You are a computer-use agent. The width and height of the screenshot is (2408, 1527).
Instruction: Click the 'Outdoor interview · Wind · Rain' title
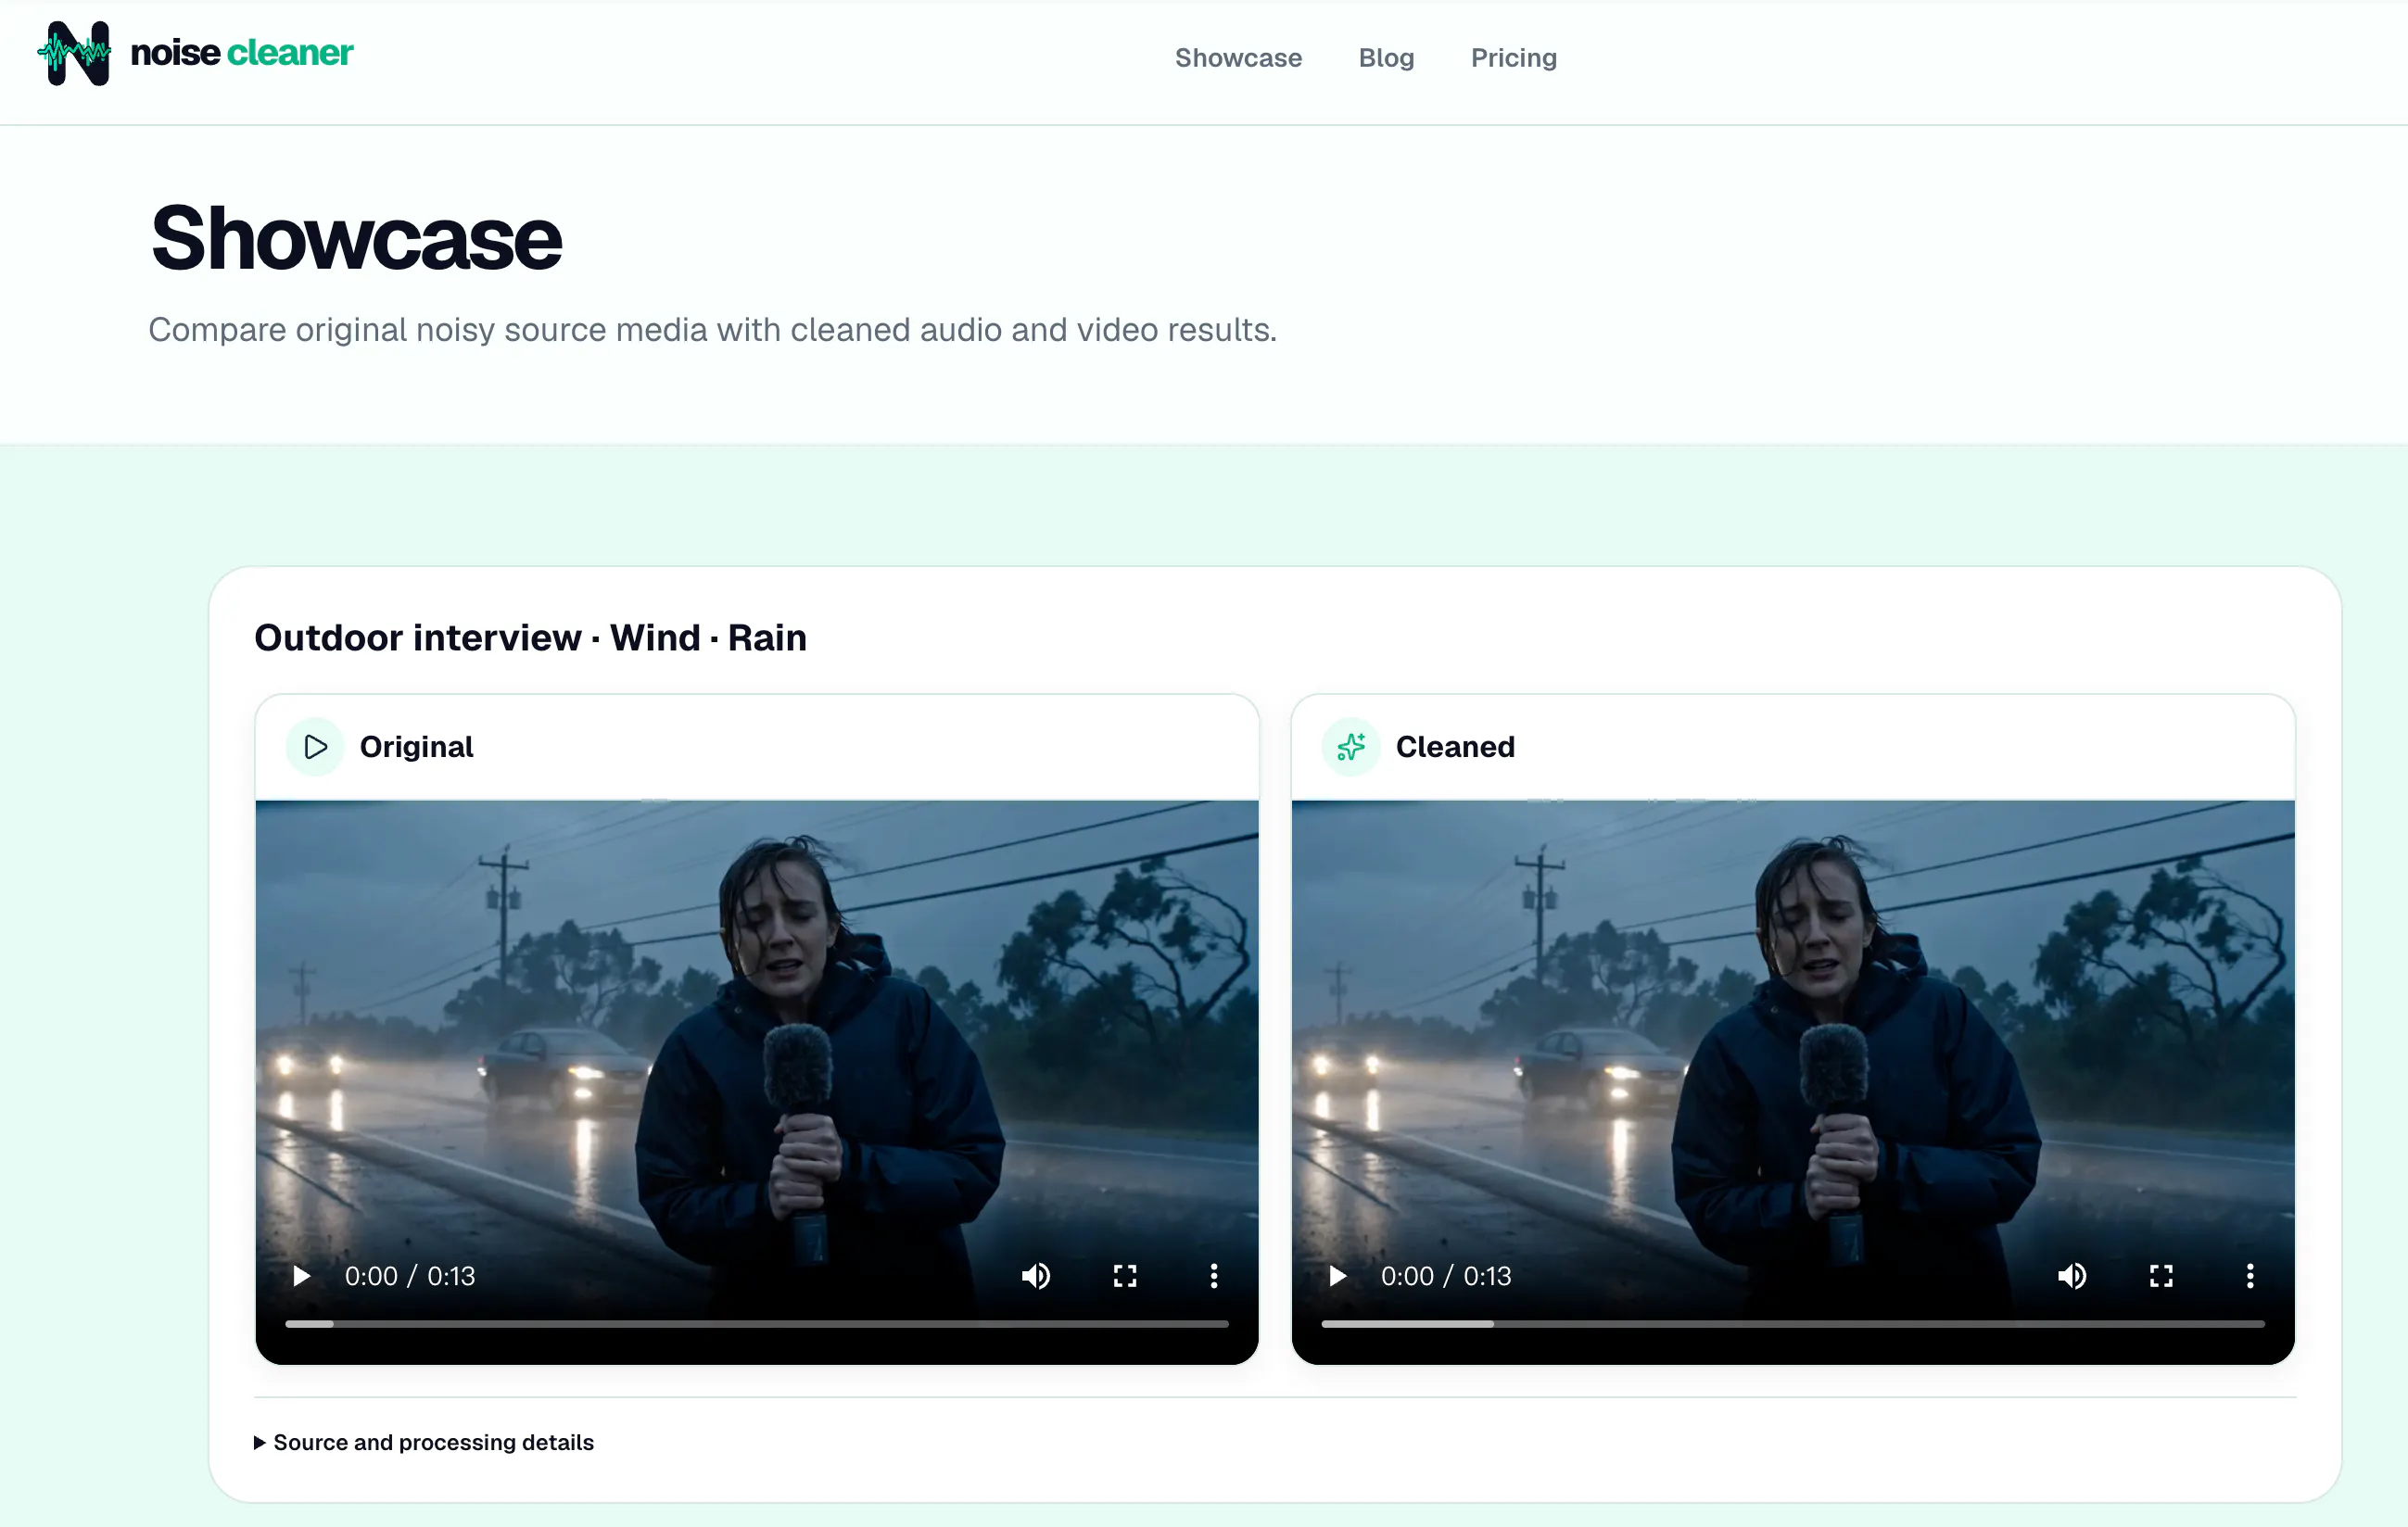coord(530,638)
